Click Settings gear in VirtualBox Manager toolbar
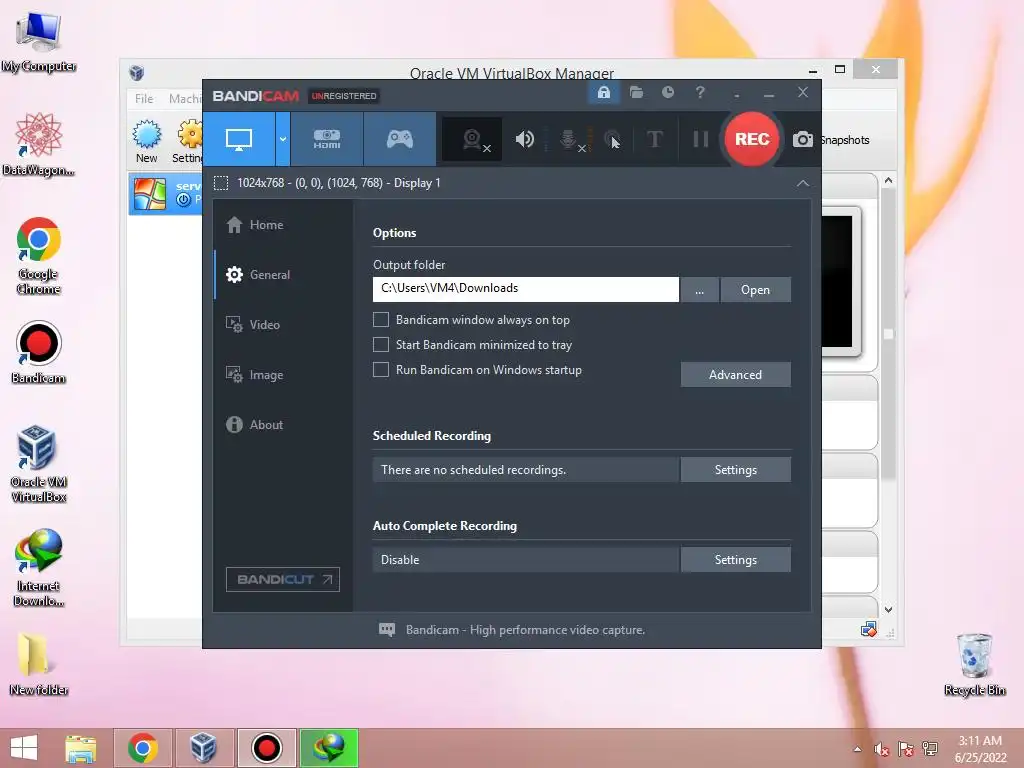The image size is (1024, 768). coord(189,141)
